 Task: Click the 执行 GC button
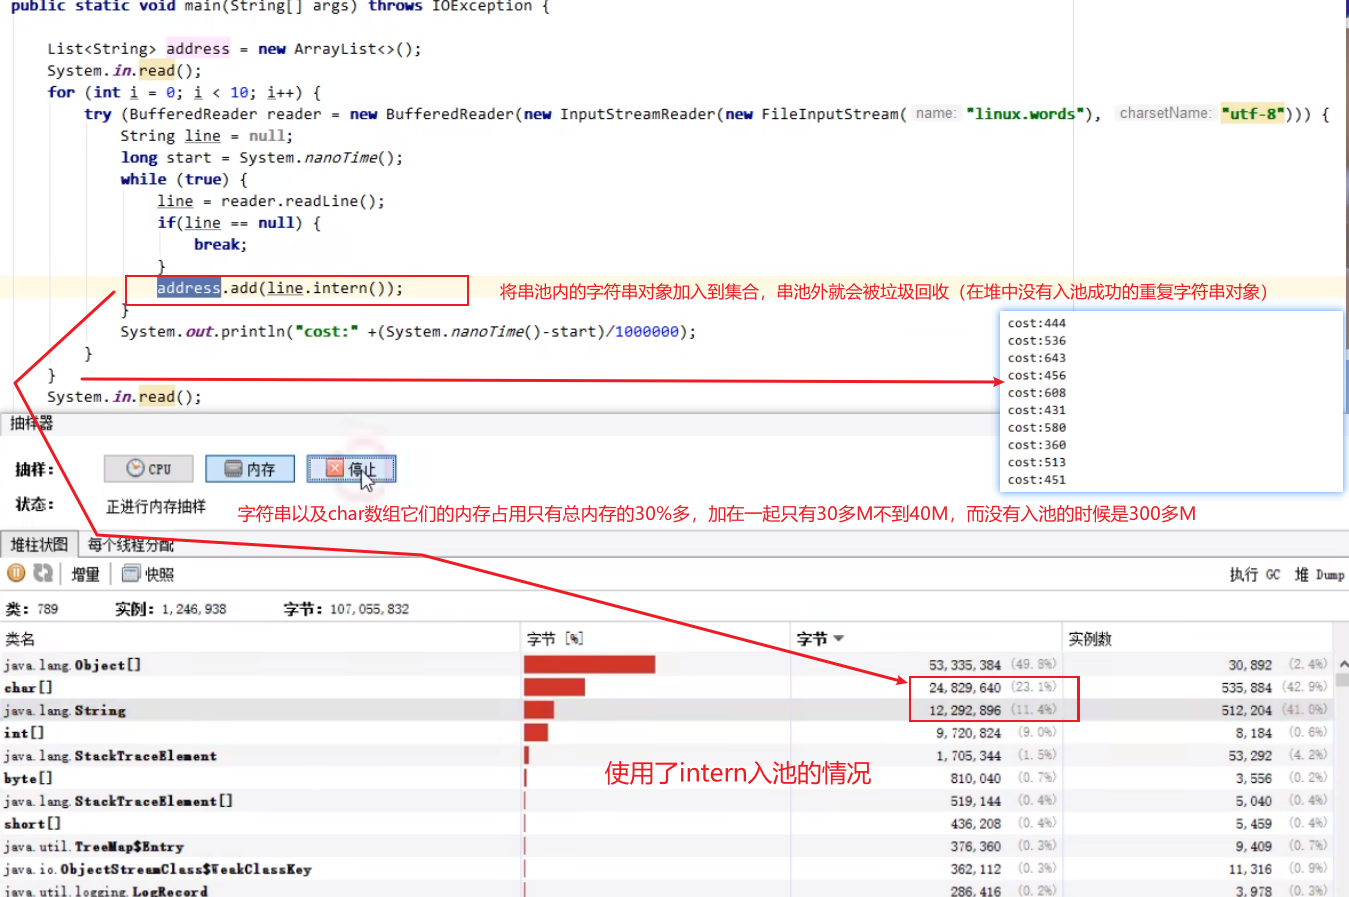click(1254, 574)
